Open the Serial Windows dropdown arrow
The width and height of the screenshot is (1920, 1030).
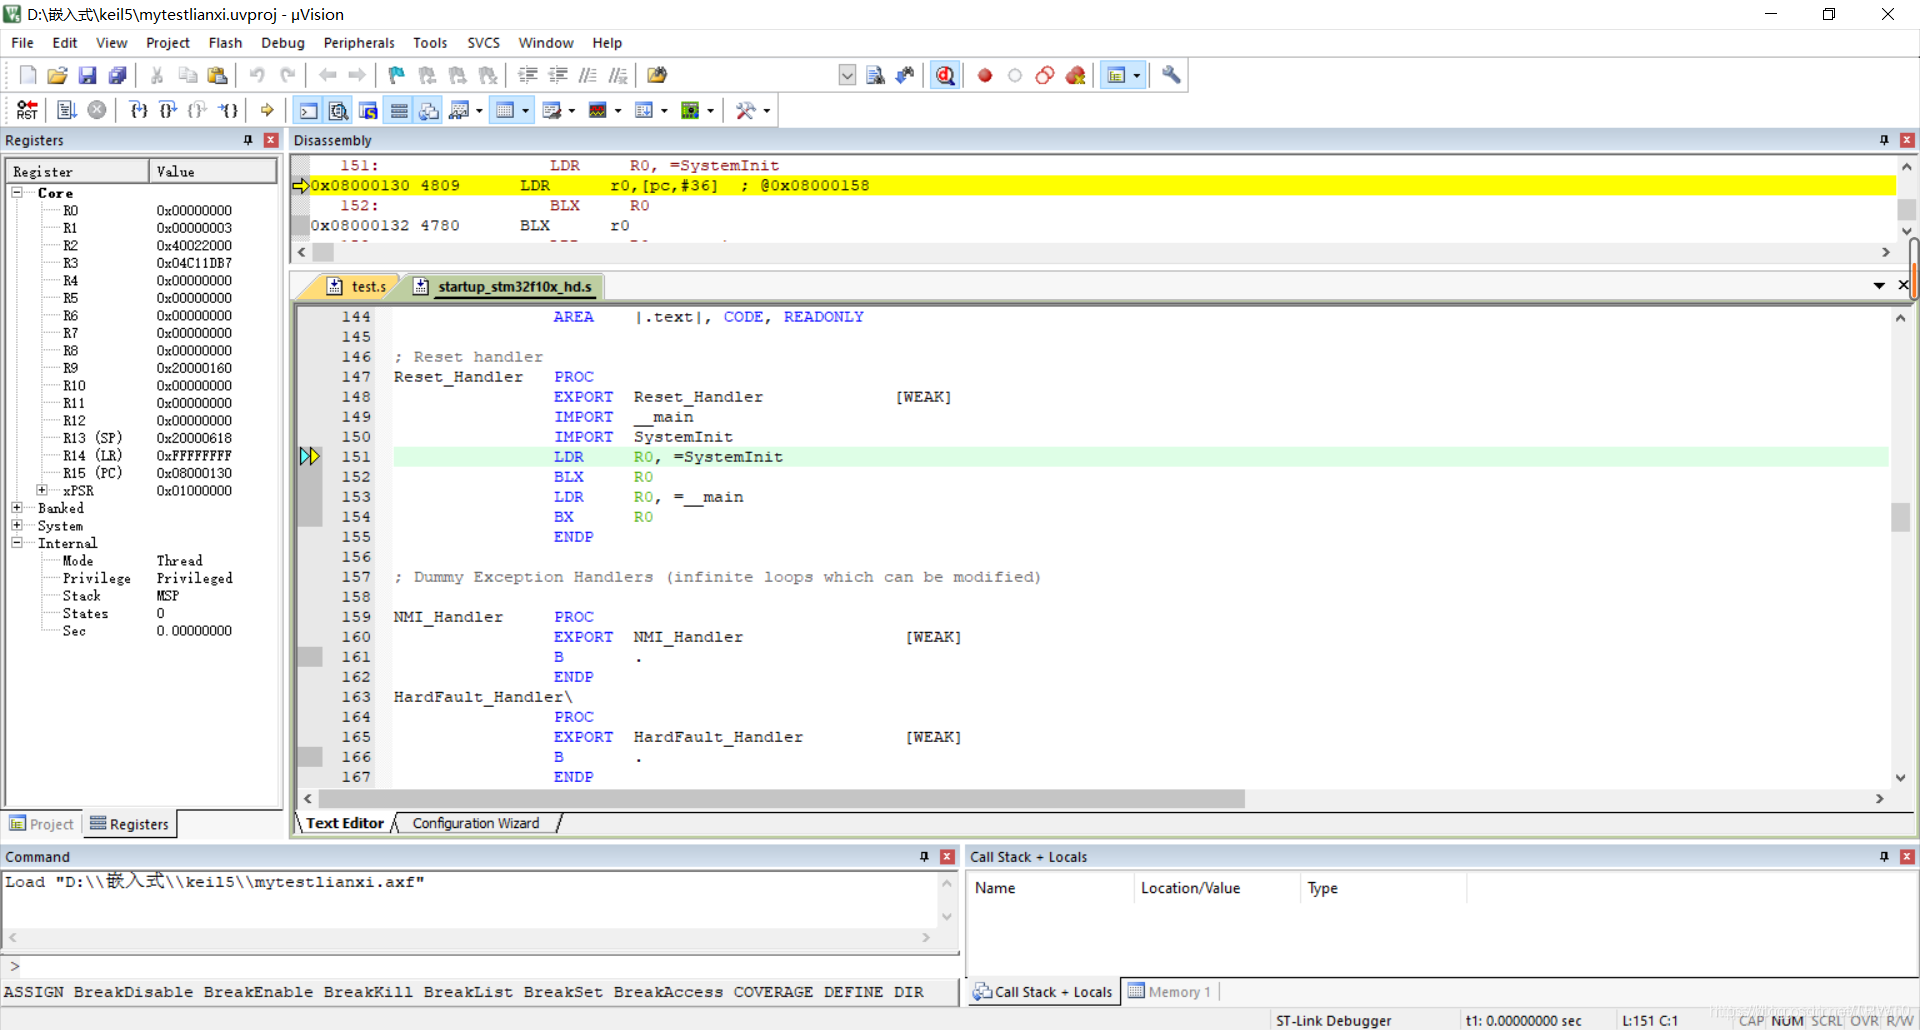[572, 111]
